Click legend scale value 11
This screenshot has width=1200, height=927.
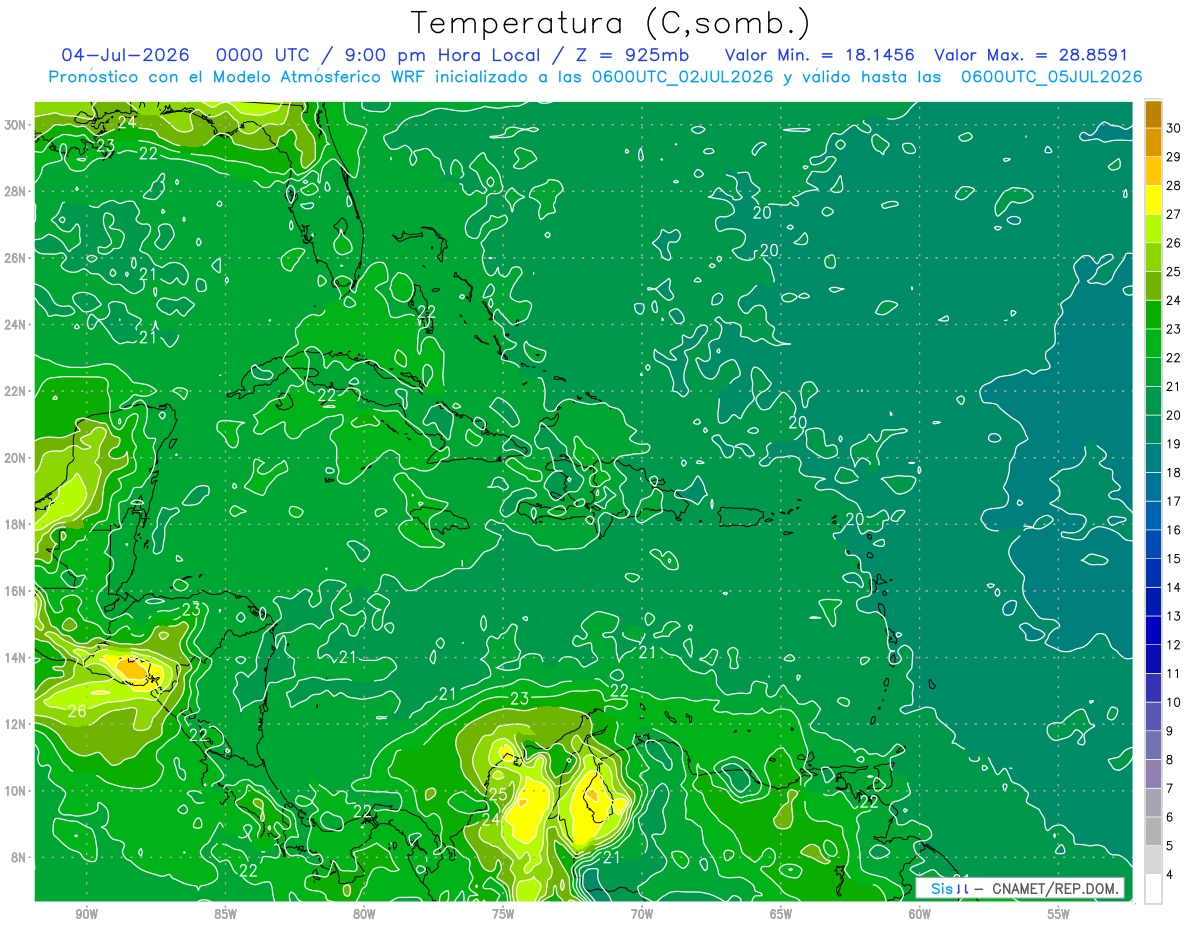(1174, 673)
